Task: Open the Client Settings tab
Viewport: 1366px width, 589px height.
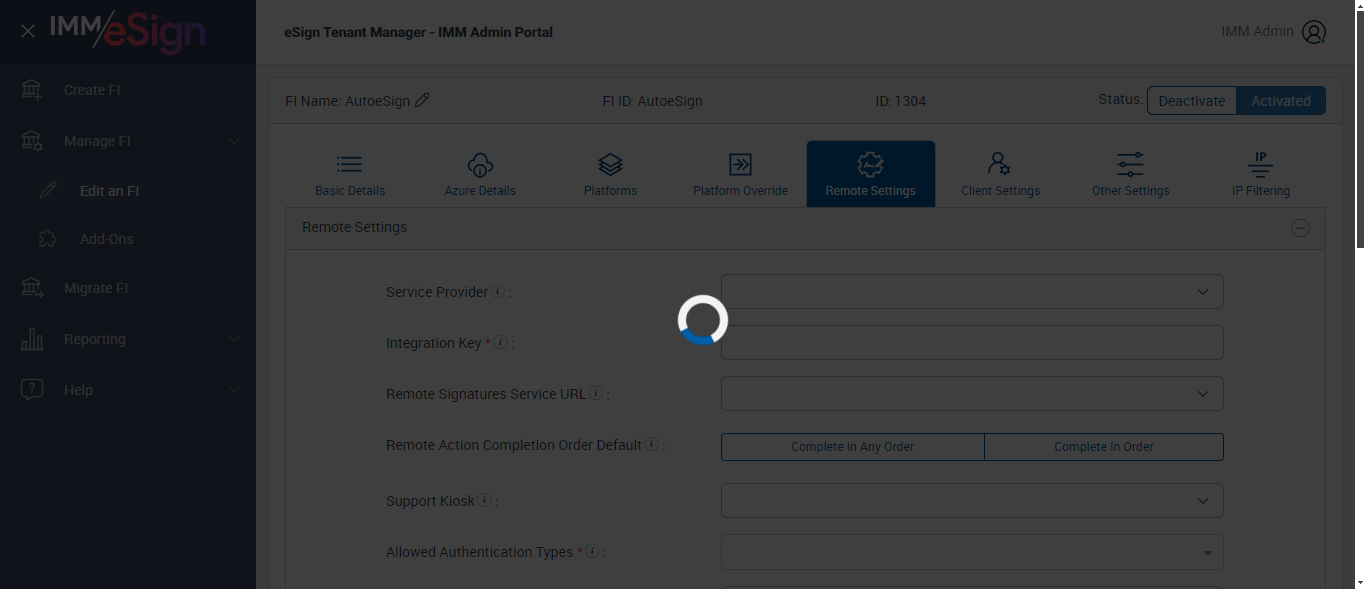Action: pyautogui.click(x=1001, y=174)
